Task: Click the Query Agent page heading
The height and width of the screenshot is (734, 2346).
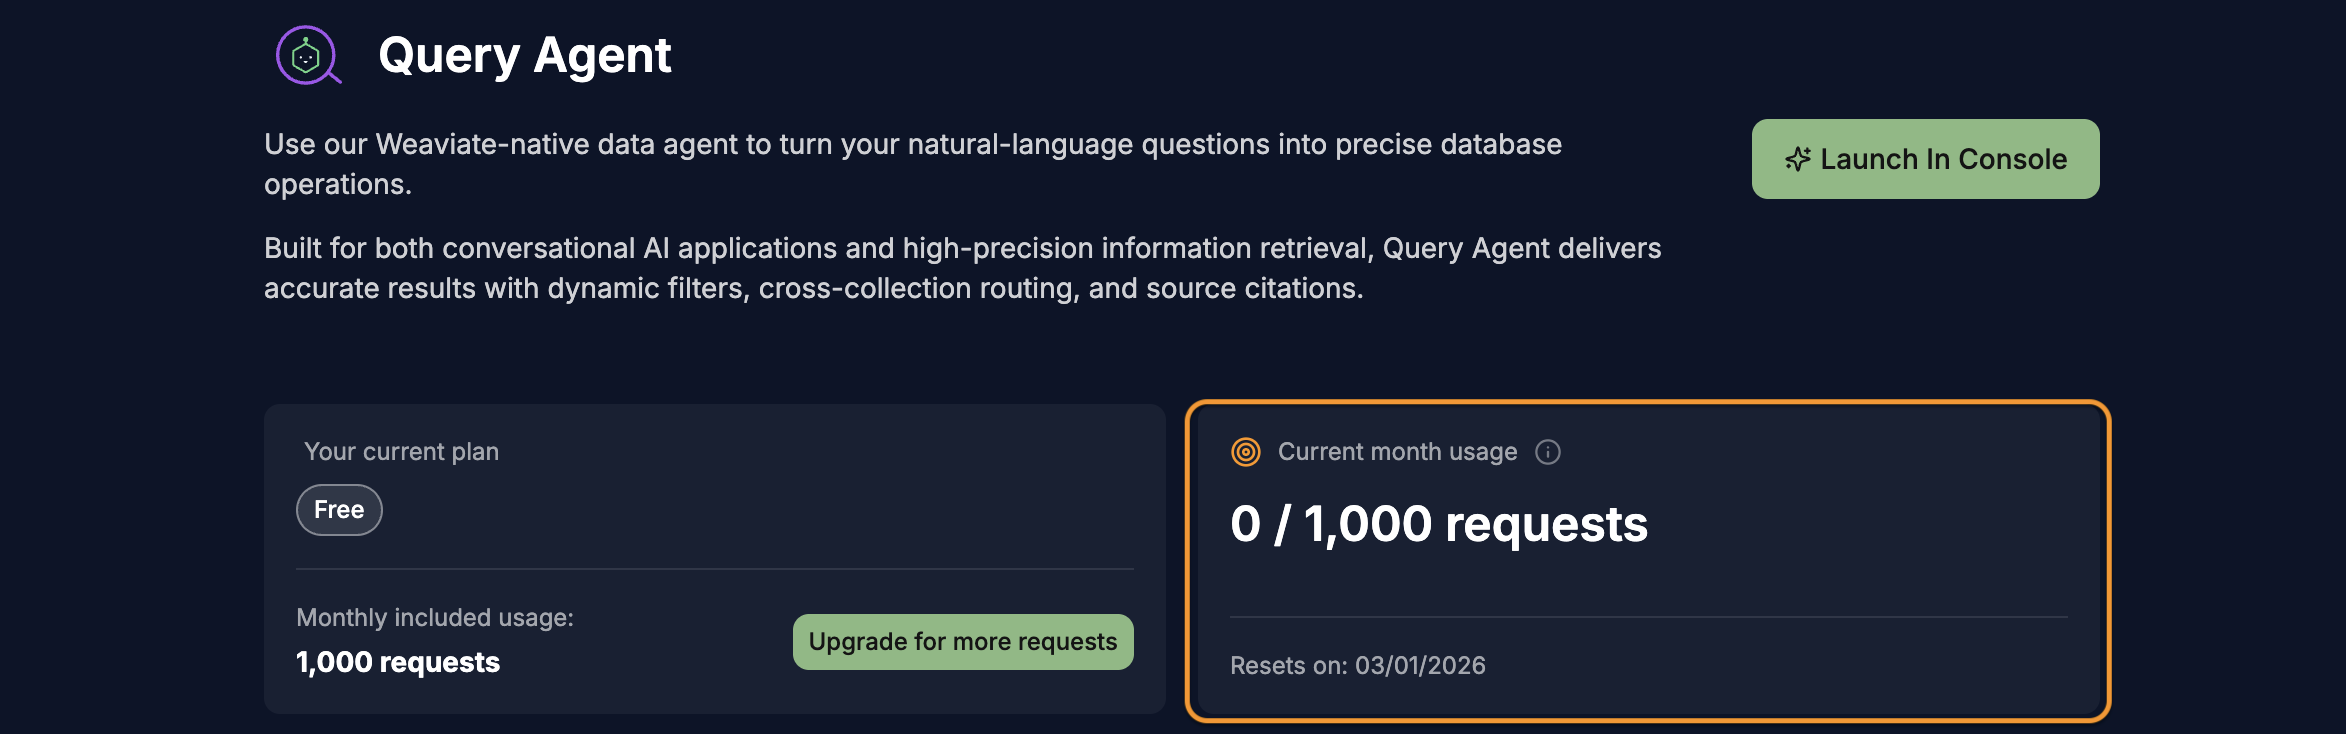Action: 524,55
